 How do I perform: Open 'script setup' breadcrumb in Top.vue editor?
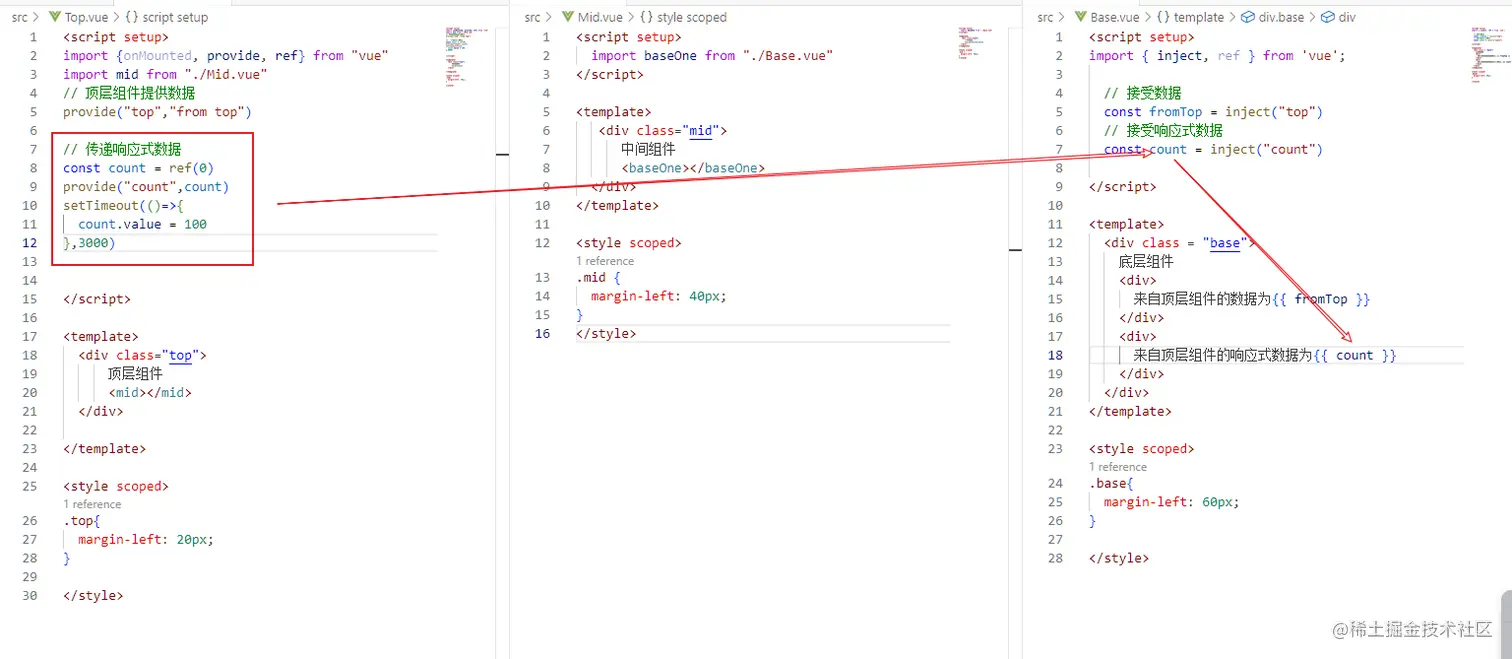coord(176,17)
